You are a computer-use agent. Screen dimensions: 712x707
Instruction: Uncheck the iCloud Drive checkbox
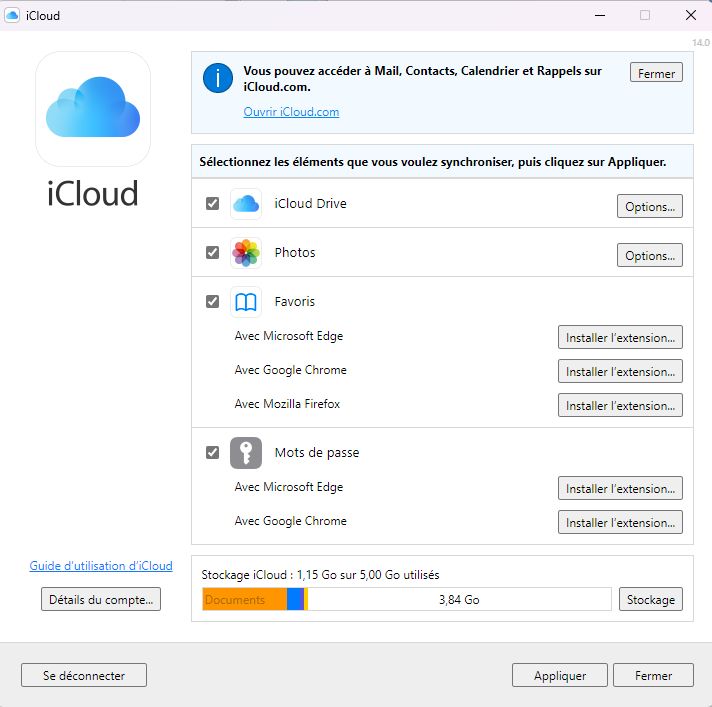[x=213, y=203]
